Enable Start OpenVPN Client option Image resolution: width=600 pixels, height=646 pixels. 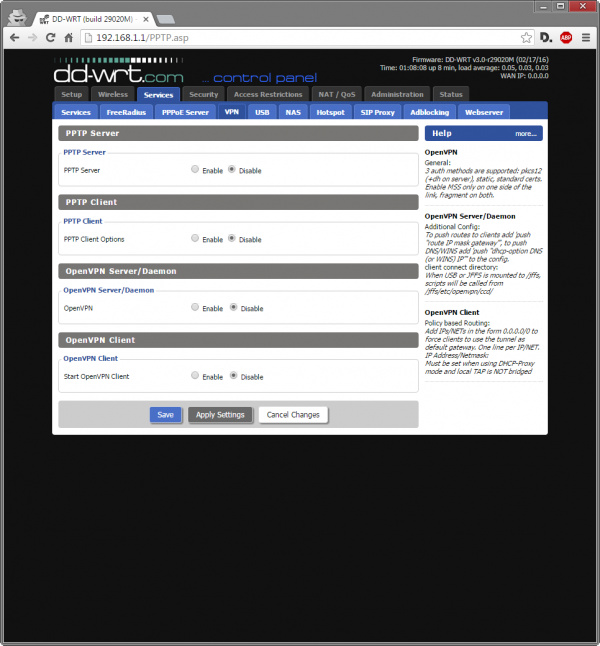point(195,376)
